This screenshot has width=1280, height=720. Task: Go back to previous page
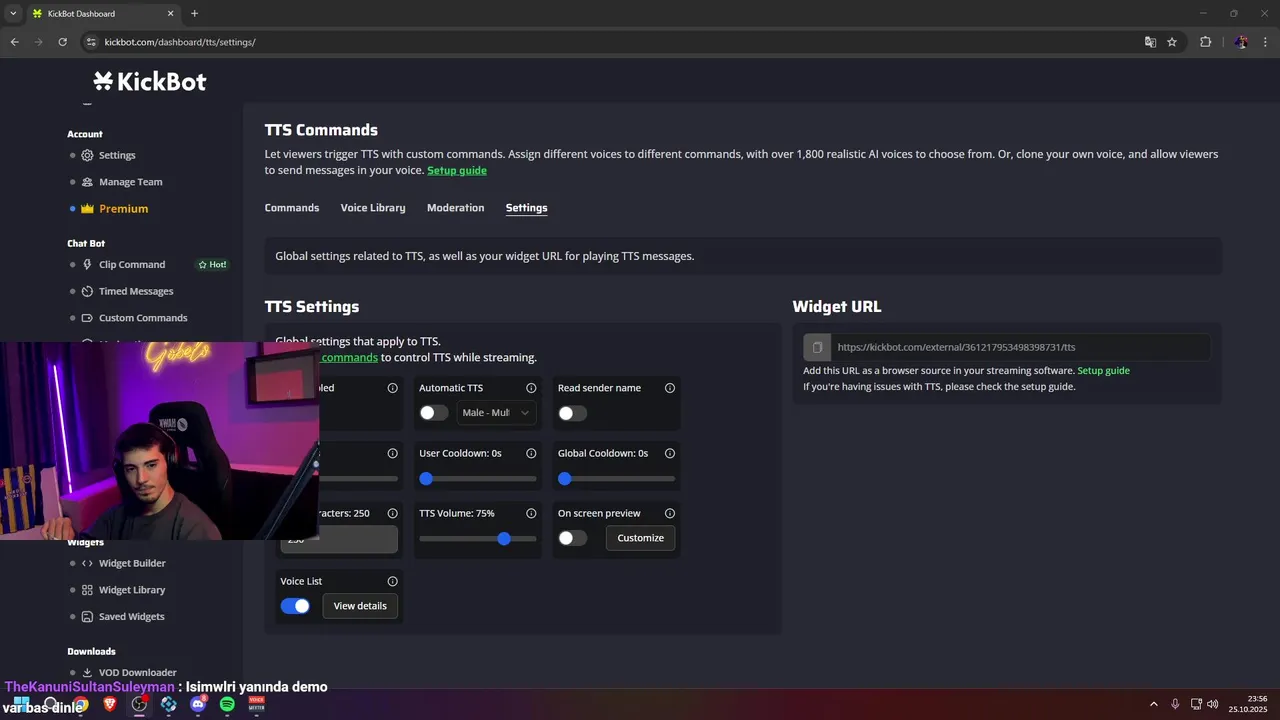(x=14, y=42)
